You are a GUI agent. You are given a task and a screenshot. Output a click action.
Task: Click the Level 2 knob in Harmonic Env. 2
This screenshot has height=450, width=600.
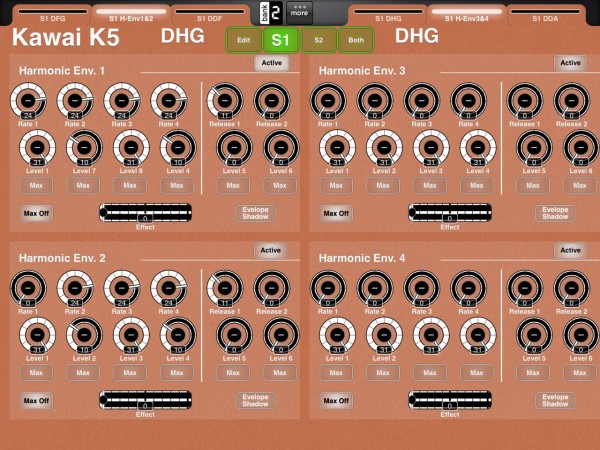84,335
